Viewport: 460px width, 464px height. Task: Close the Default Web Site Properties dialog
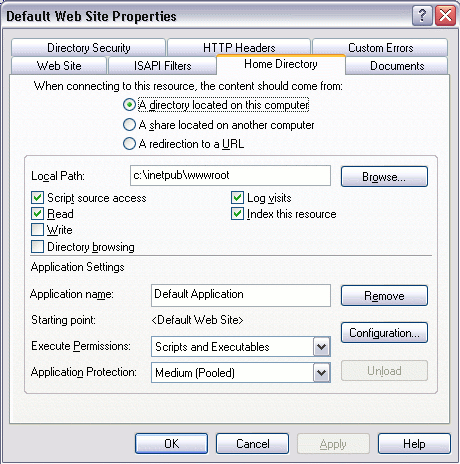(x=445, y=16)
